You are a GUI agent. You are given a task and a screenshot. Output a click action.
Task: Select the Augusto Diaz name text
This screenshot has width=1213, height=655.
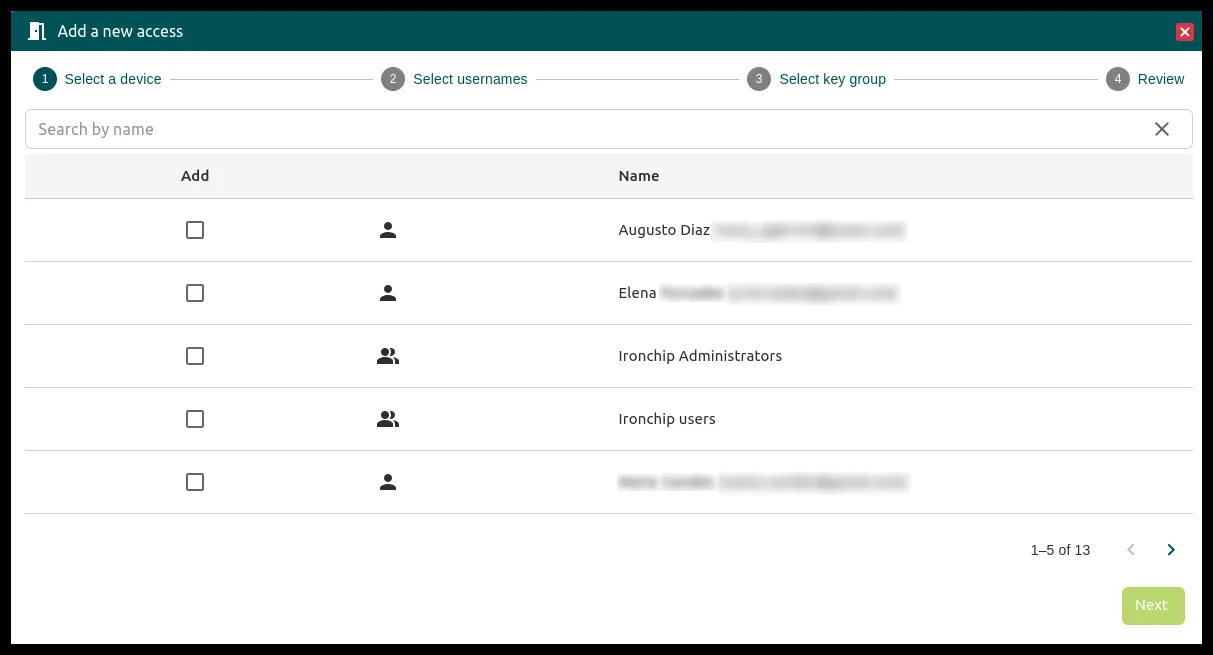pyautogui.click(x=664, y=230)
